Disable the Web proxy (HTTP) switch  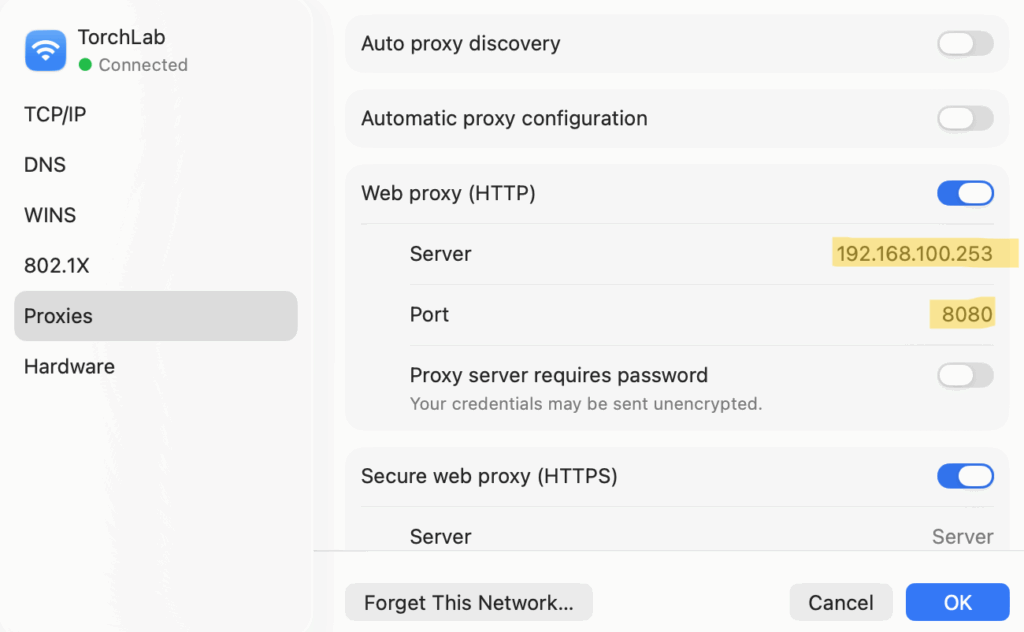tap(964, 193)
